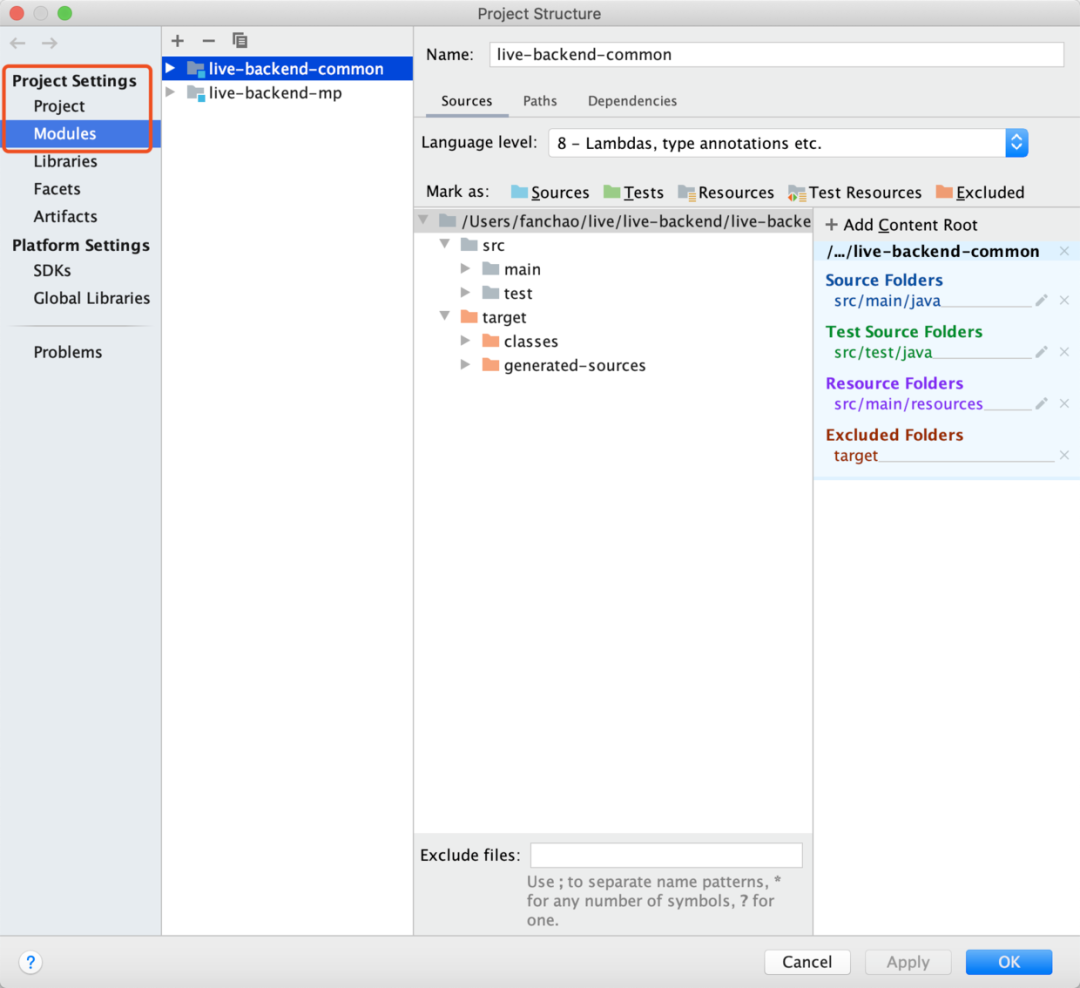1080x988 pixels.
Task: Click the add module plus icon
Action: (178, 41)
